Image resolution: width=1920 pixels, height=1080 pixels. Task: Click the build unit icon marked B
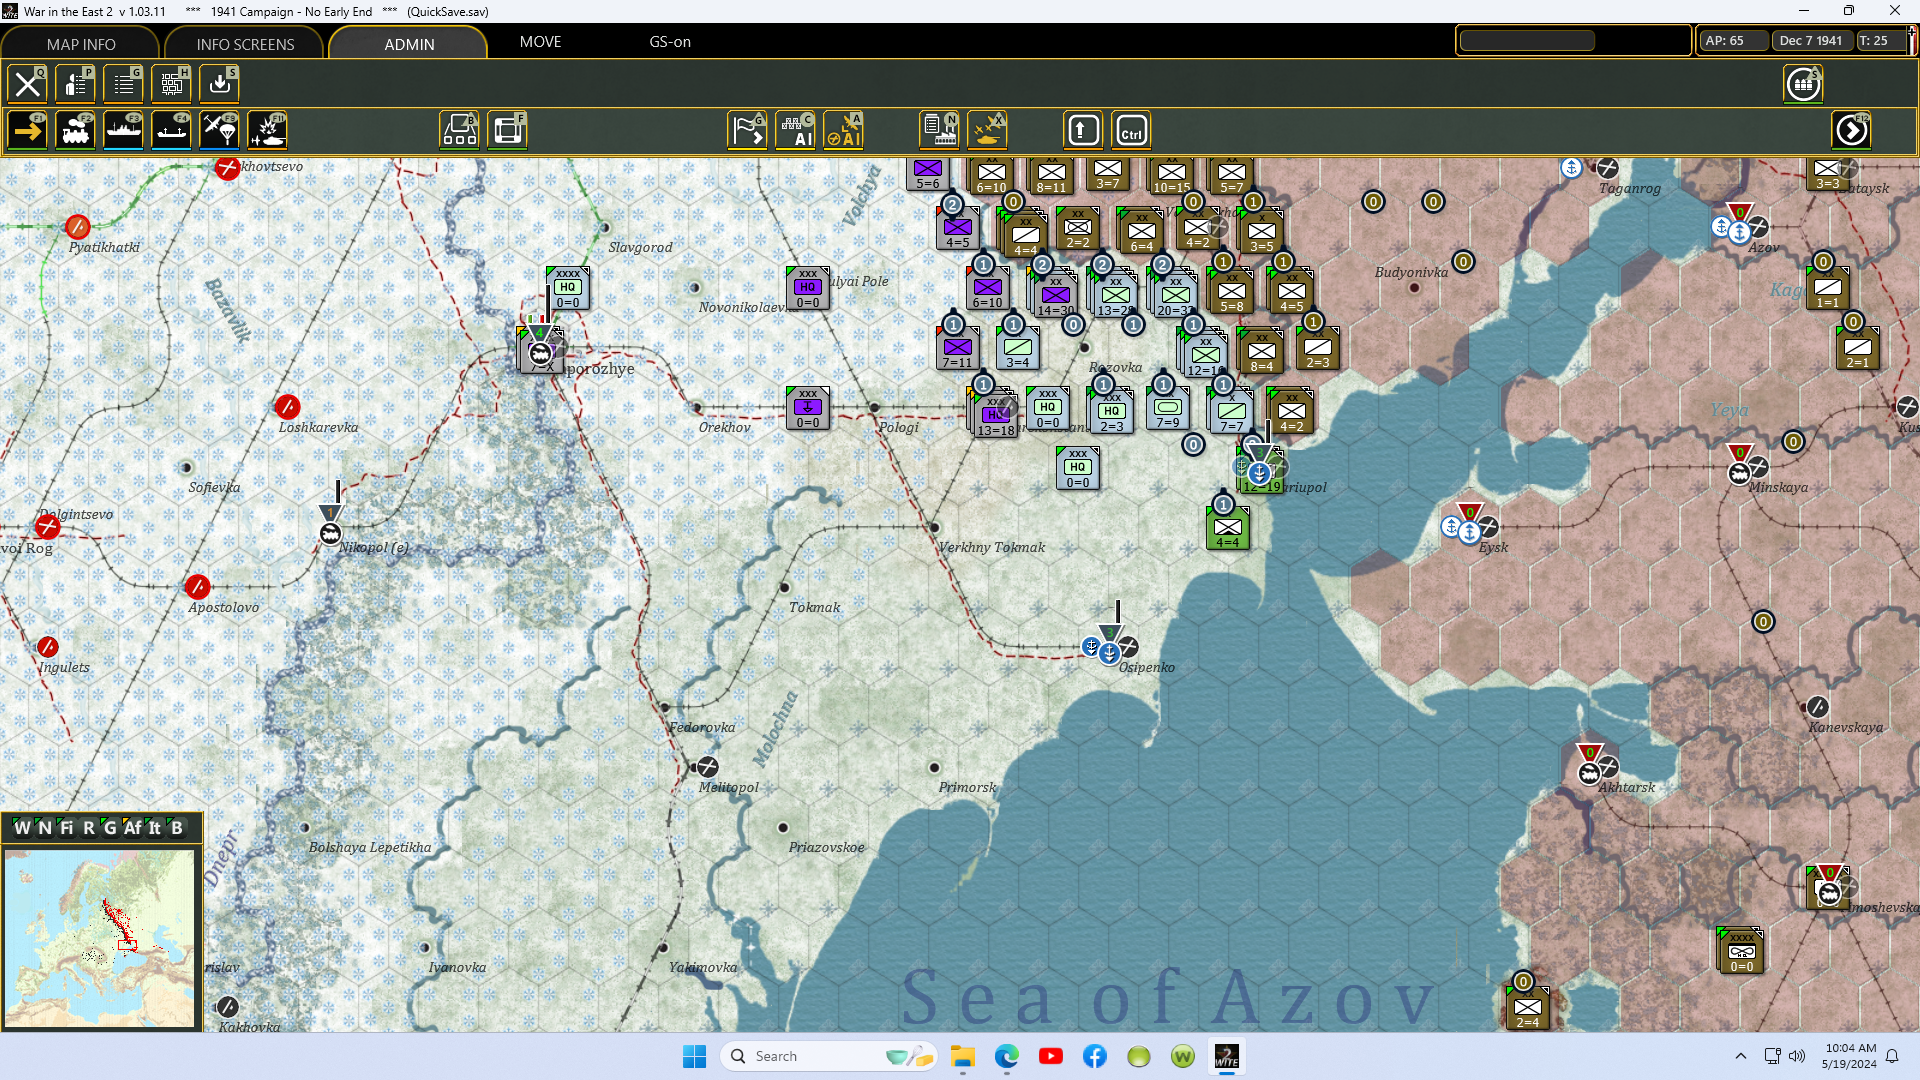click(x=460, y=131)
